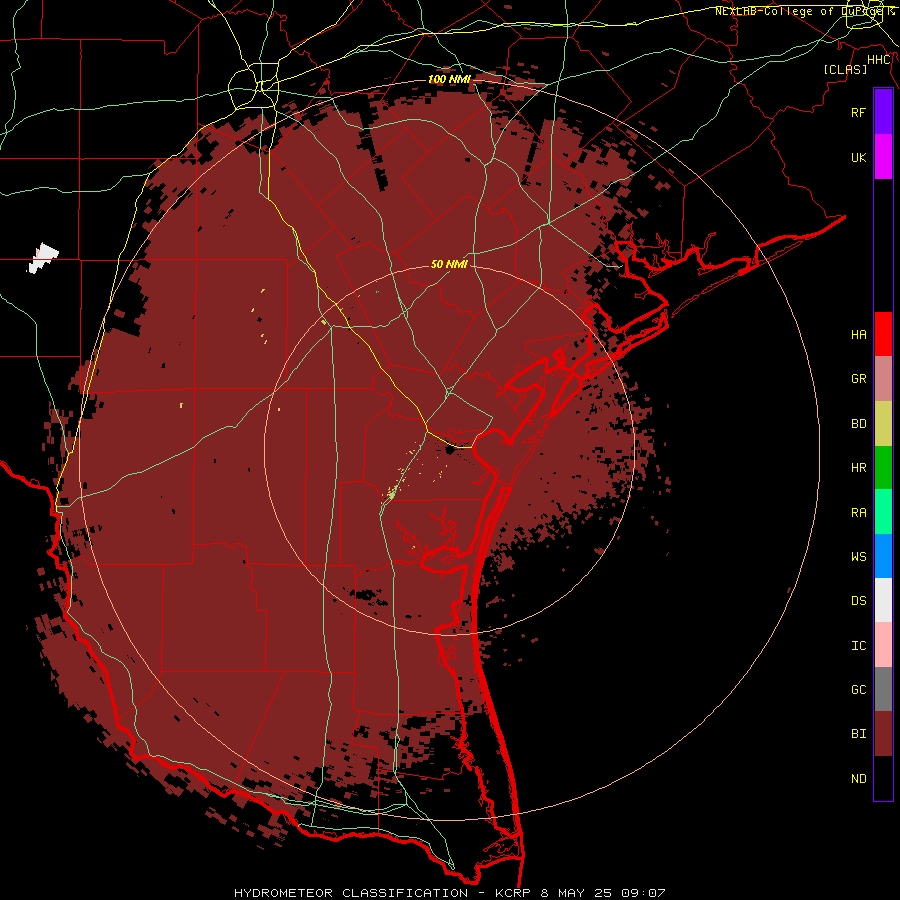
Task: Click the UK magenta legend swatch
Action: [883, 157]
